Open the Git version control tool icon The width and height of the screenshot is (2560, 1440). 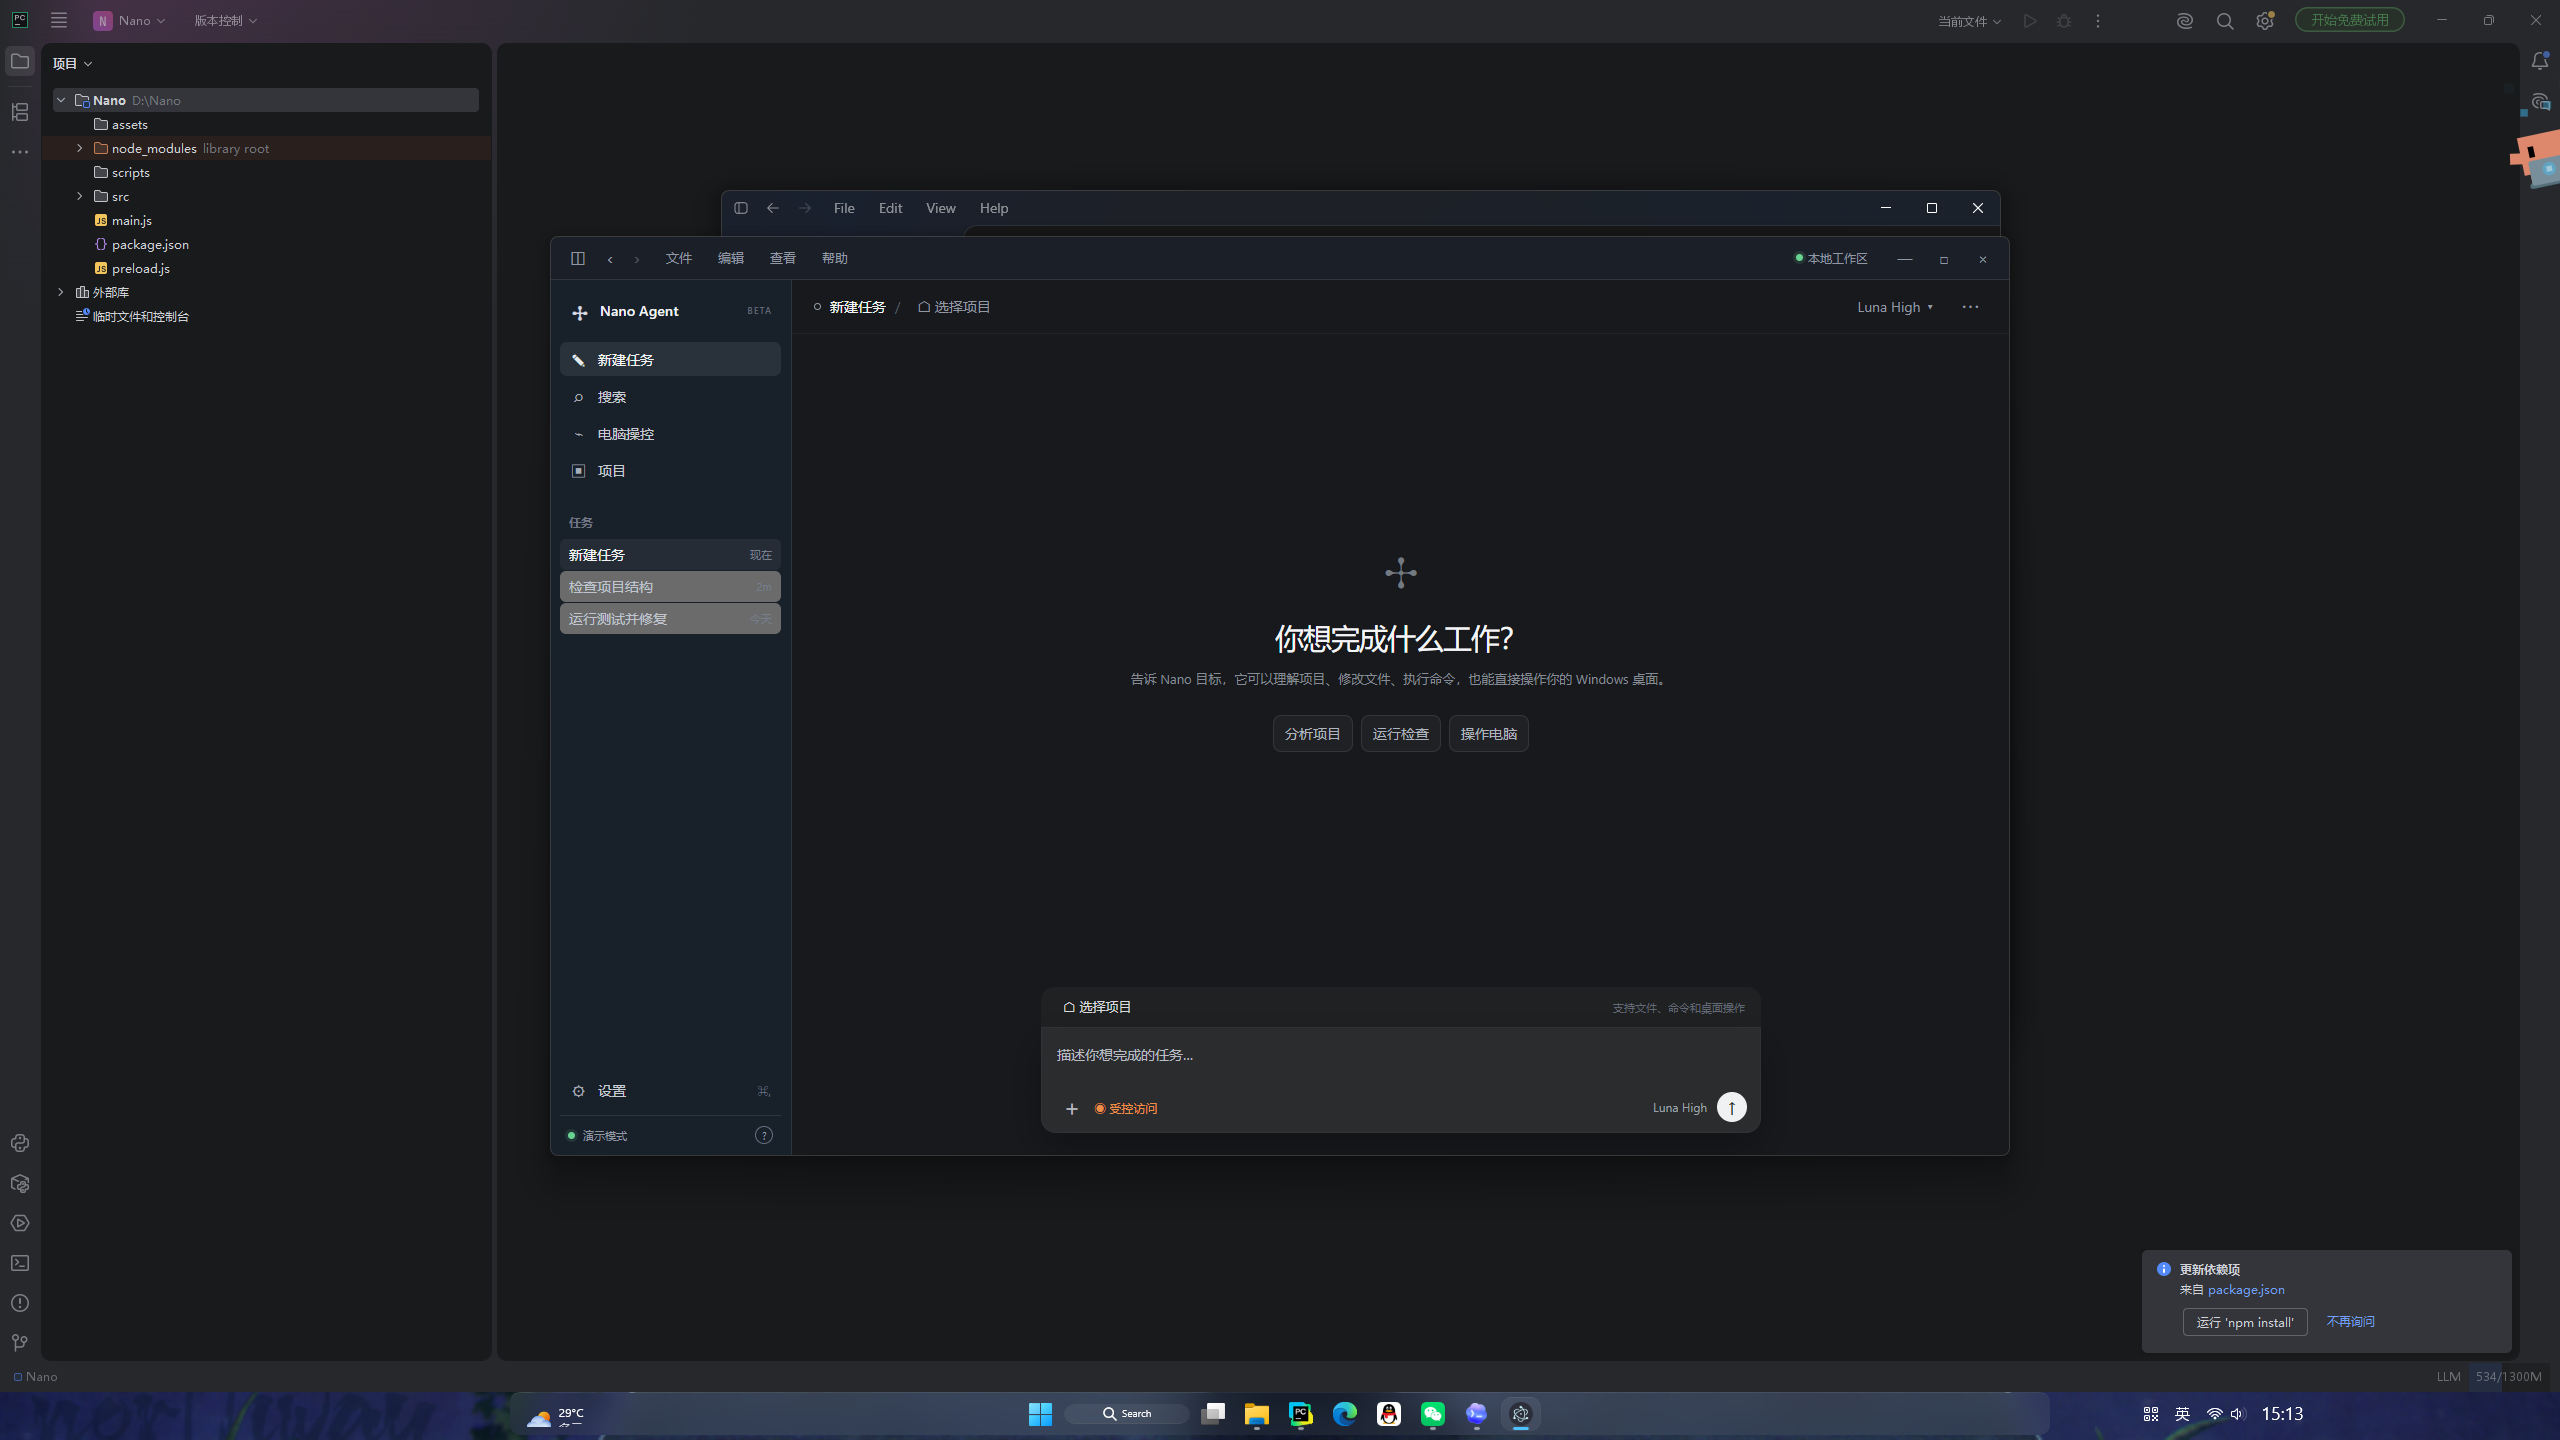(x=20, y=1342)
